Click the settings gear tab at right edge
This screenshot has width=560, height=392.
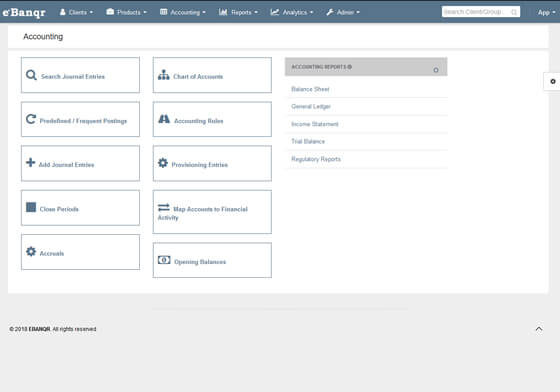pos(552,81)
